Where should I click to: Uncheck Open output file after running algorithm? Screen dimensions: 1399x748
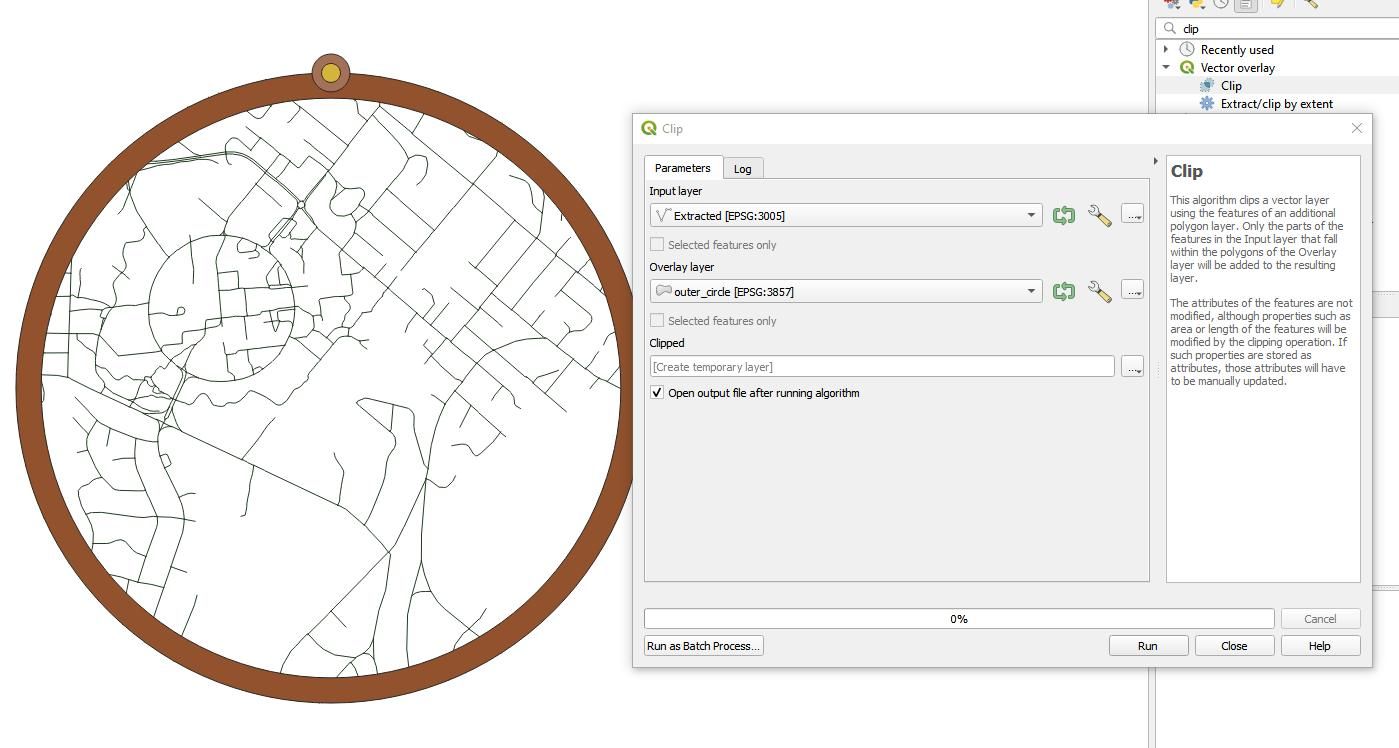[657, 393]
